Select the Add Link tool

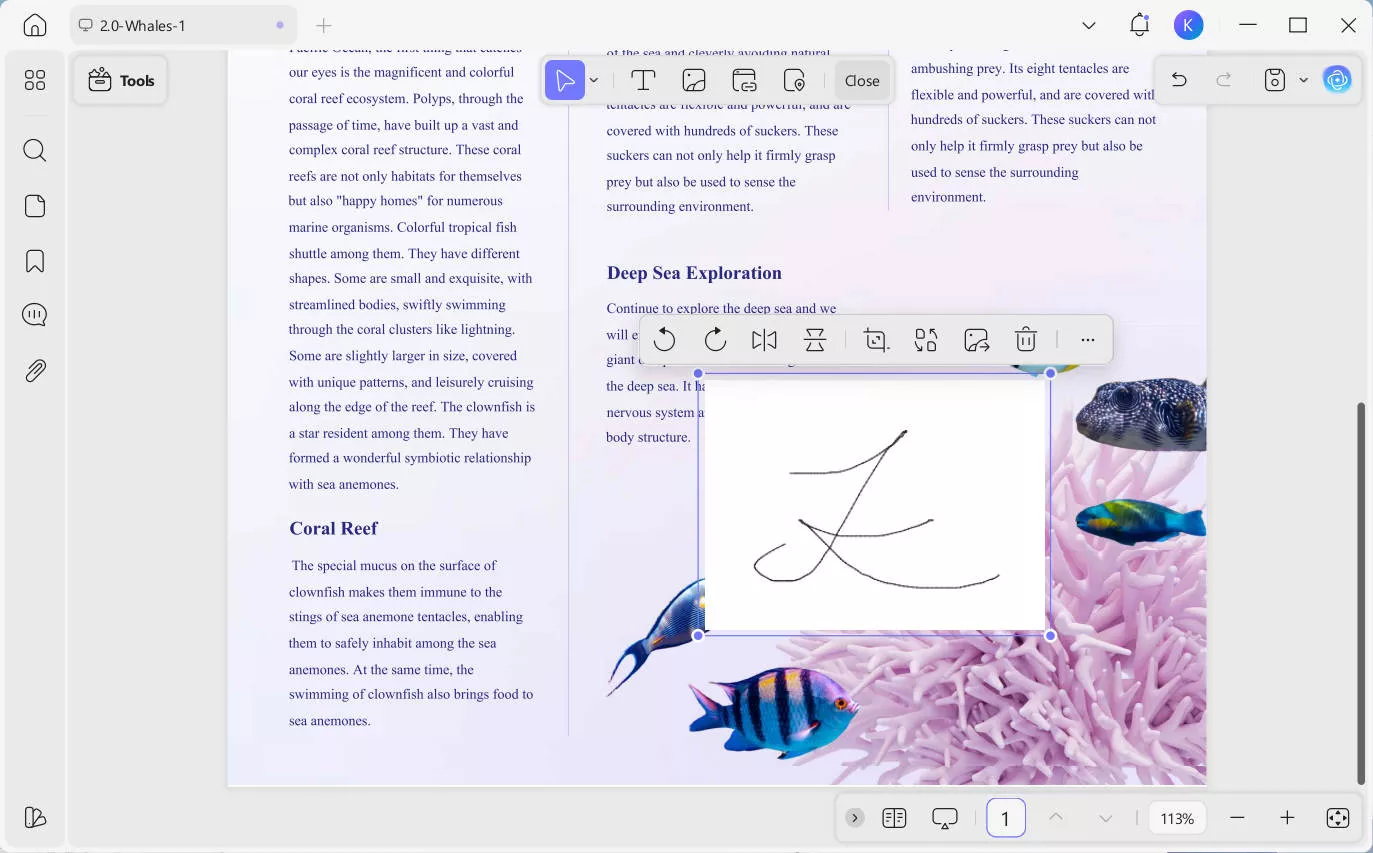point(744,80)
